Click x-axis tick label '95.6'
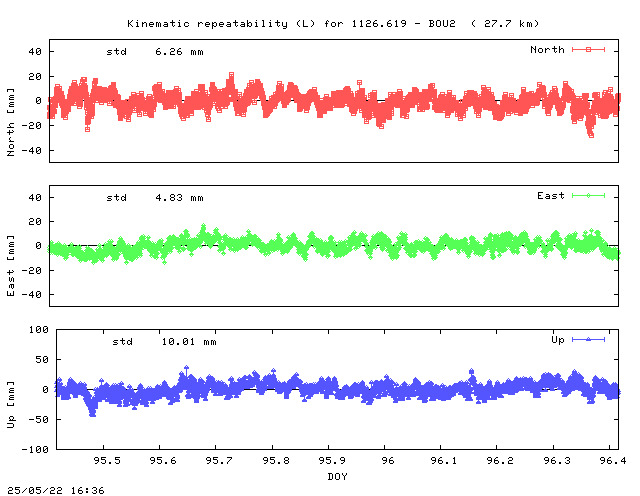 [163, 460]
